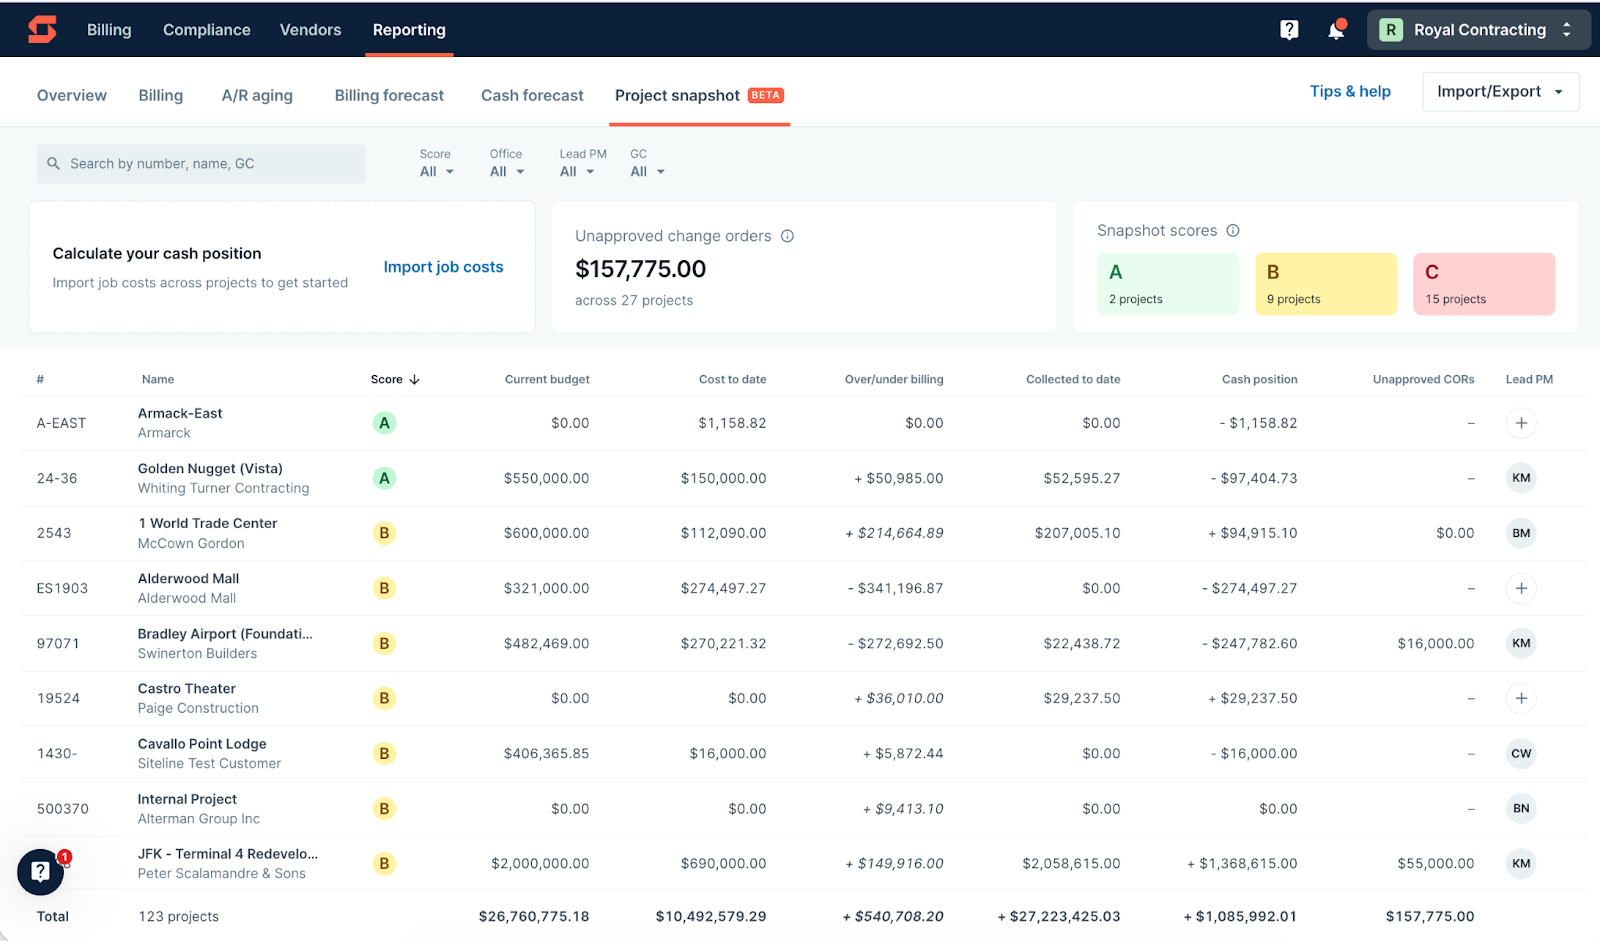The height and width of the screenshot is (941, 1600).
Task: Click the 123 projects total label
Action: pyautogui.click(x=178, y=916)
